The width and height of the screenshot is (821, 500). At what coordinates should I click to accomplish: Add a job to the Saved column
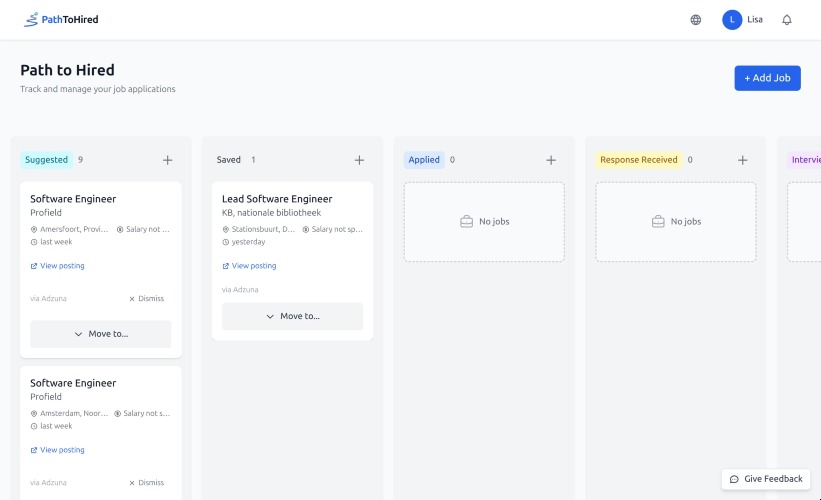tap(359, 160)
